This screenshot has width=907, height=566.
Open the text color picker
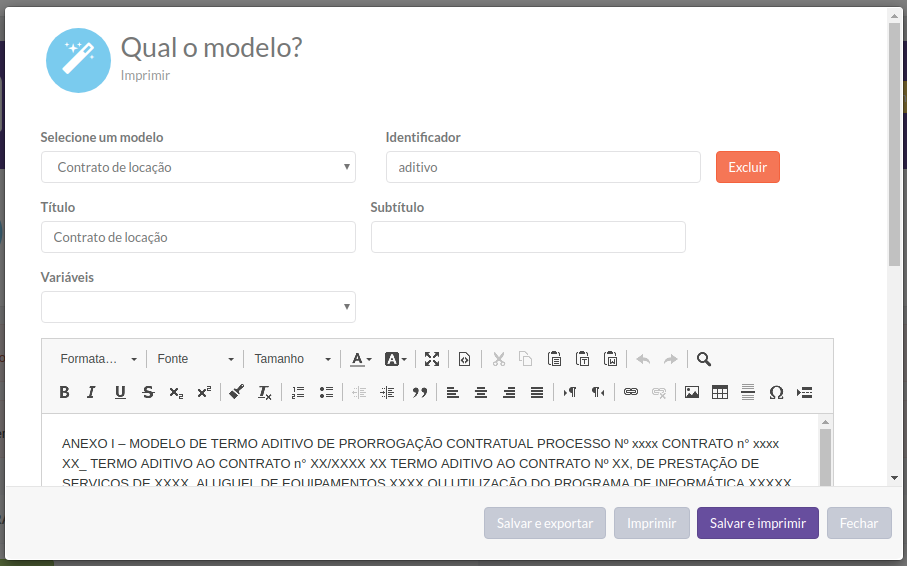(x=361, y=359)
